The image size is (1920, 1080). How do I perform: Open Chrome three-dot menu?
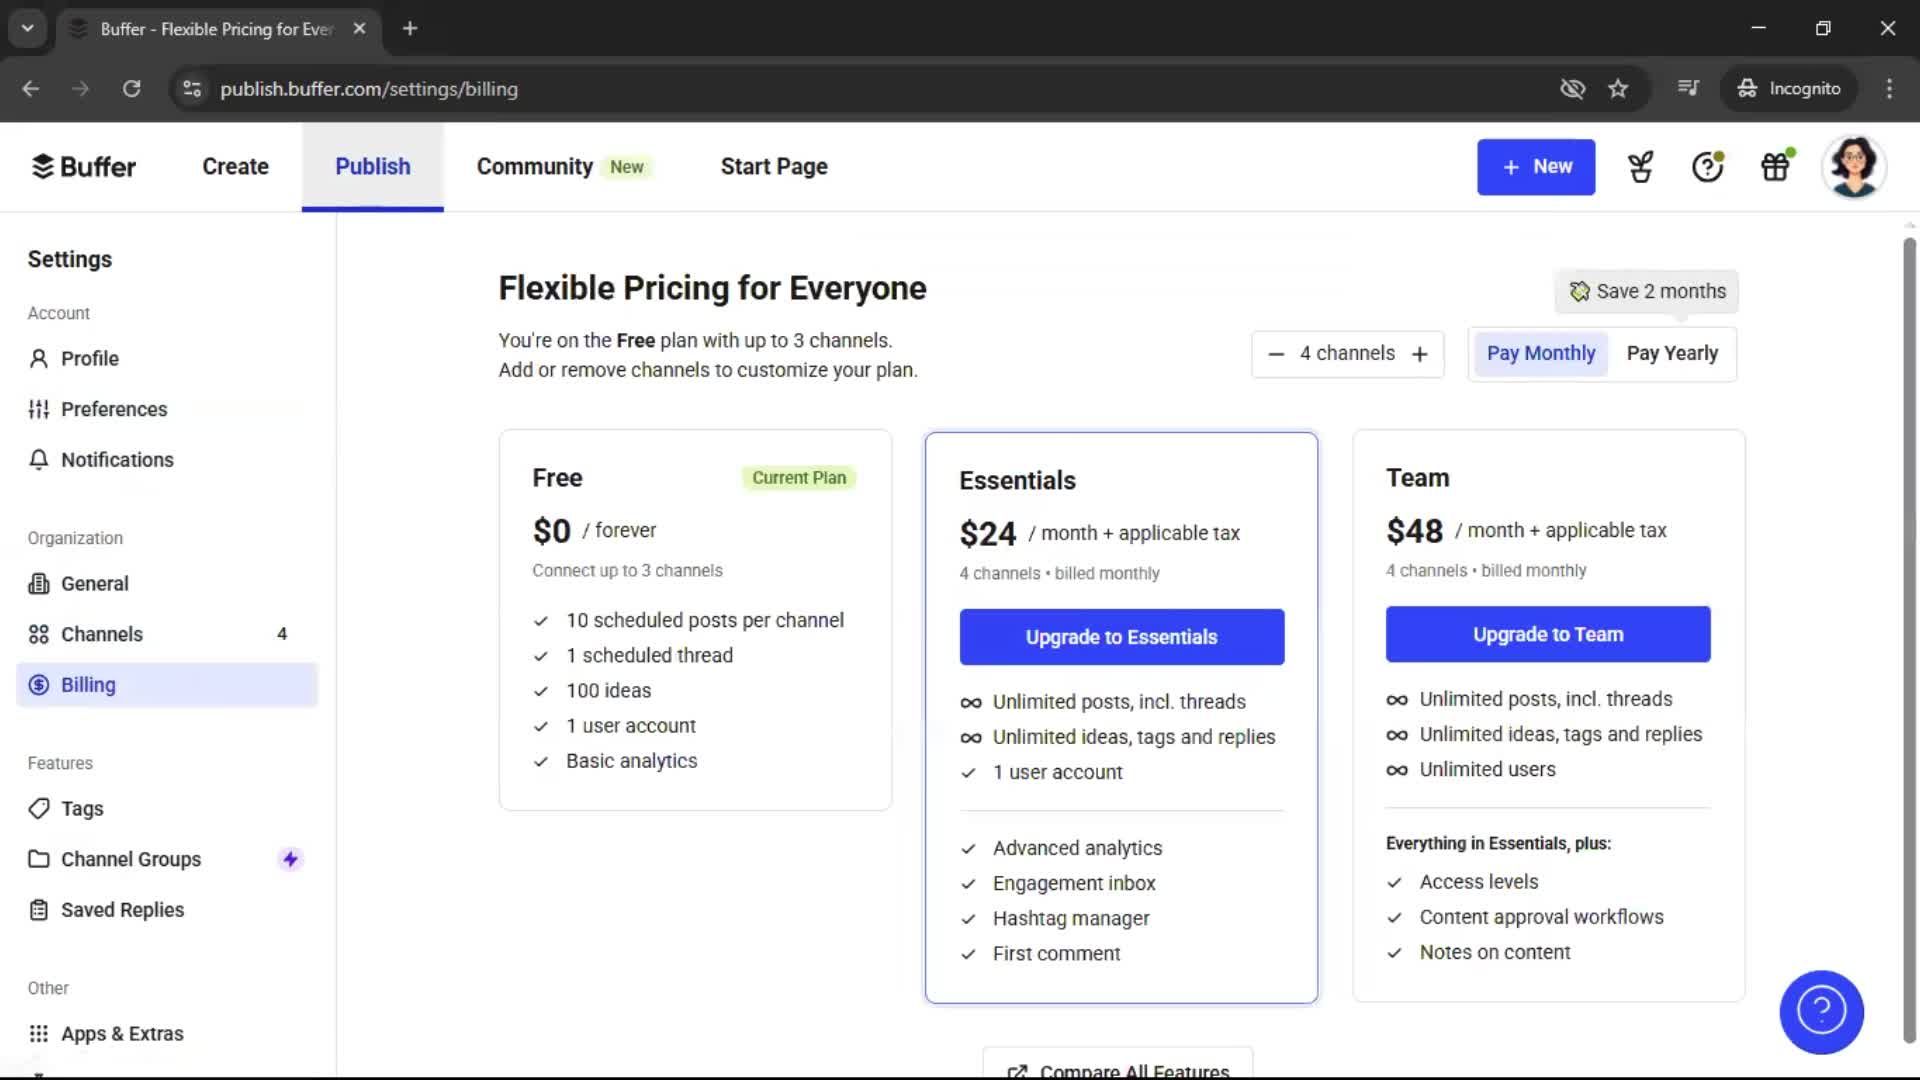point(1889,89)
